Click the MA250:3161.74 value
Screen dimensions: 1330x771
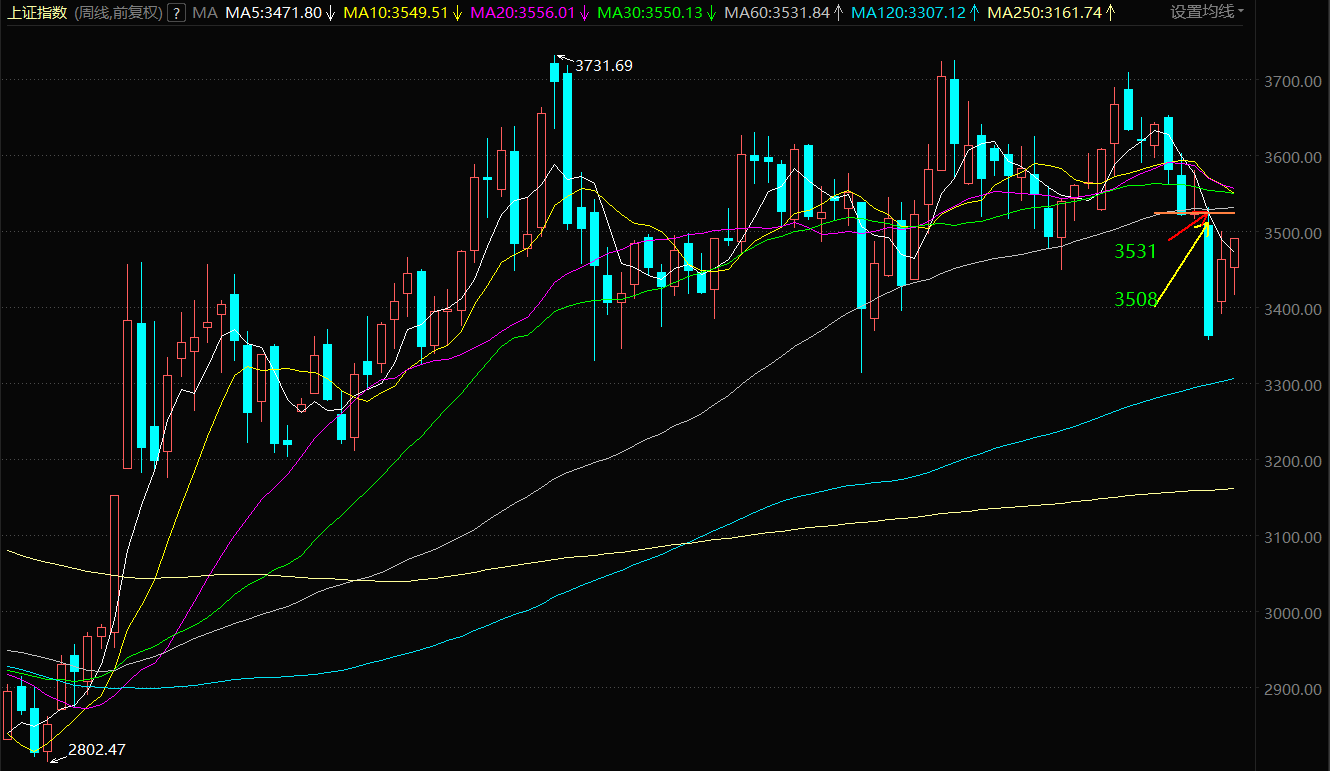pos(1043,13)
